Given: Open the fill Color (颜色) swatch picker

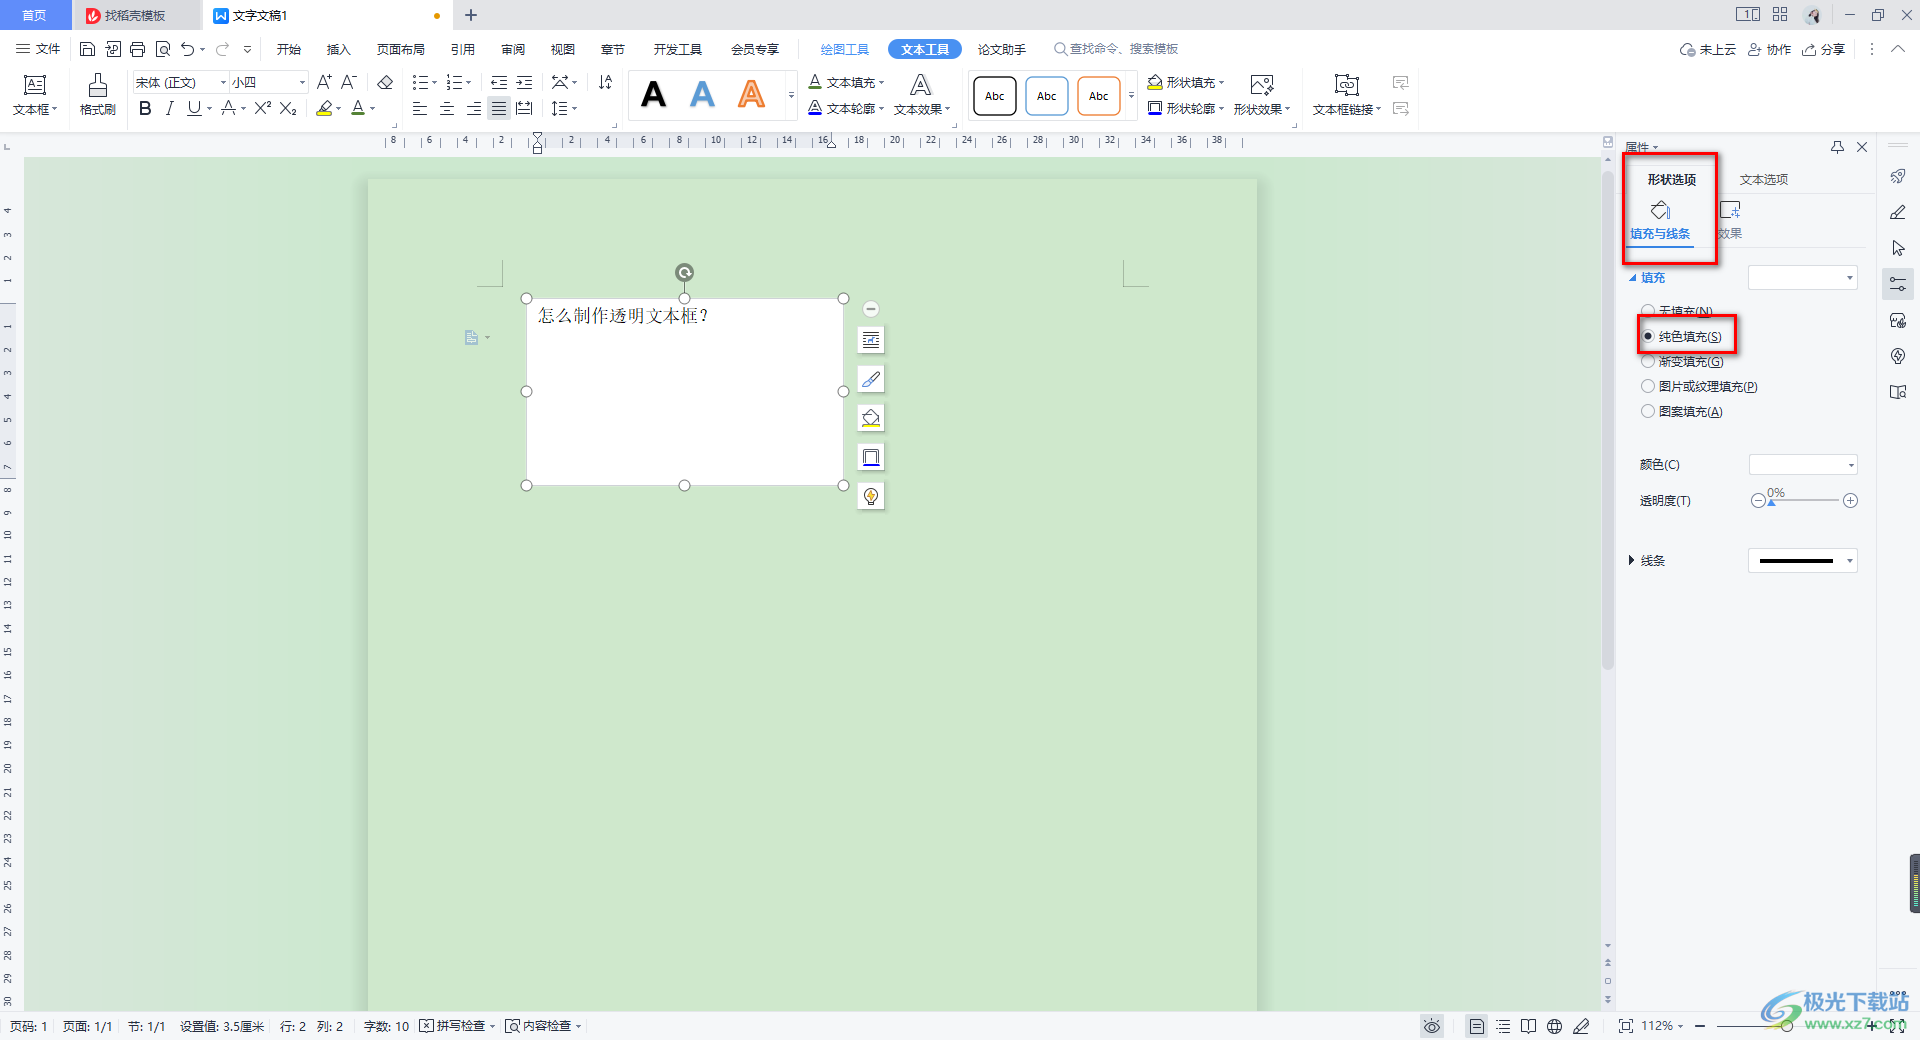Looking at the screenshot, I should pos(1802,465).
